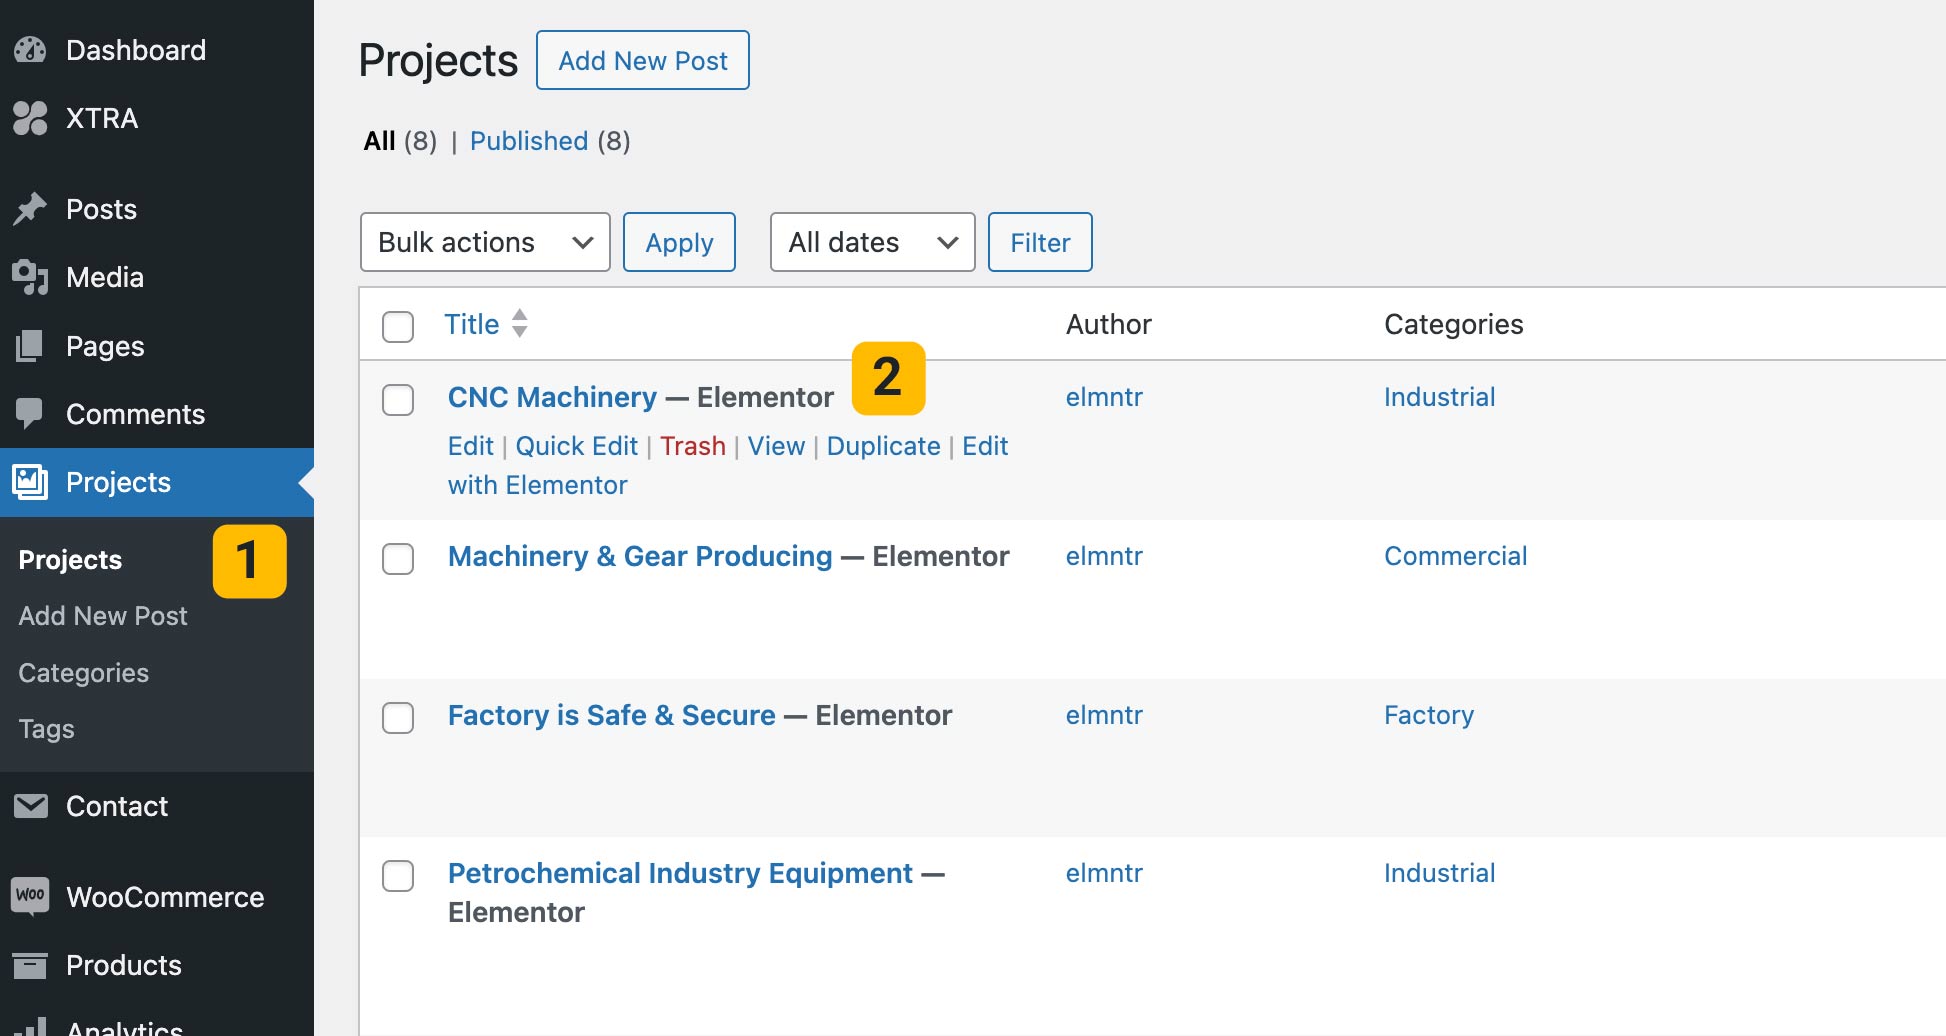Click the Products archive icon
Image resolution: width=1946 pixels, height=1036 pixels.
click(x=30, y=965)
